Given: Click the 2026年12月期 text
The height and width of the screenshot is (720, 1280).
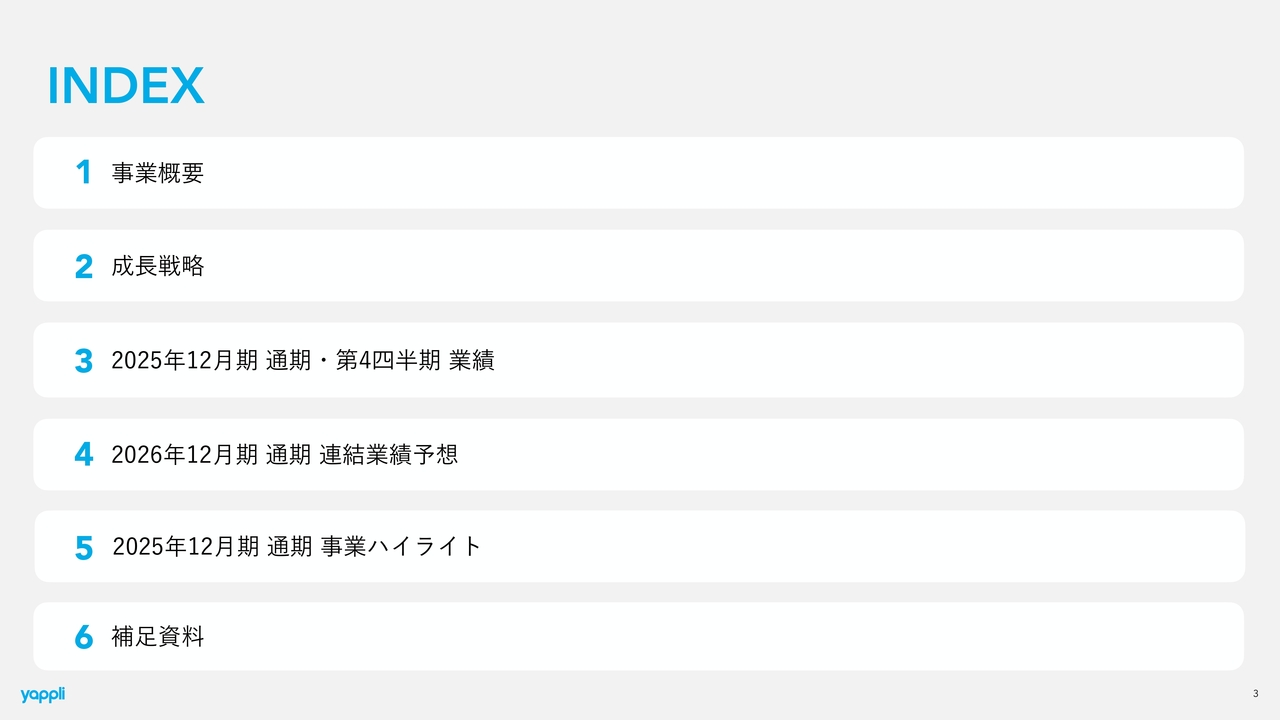Looking at the screenshot, I should 185,455.
